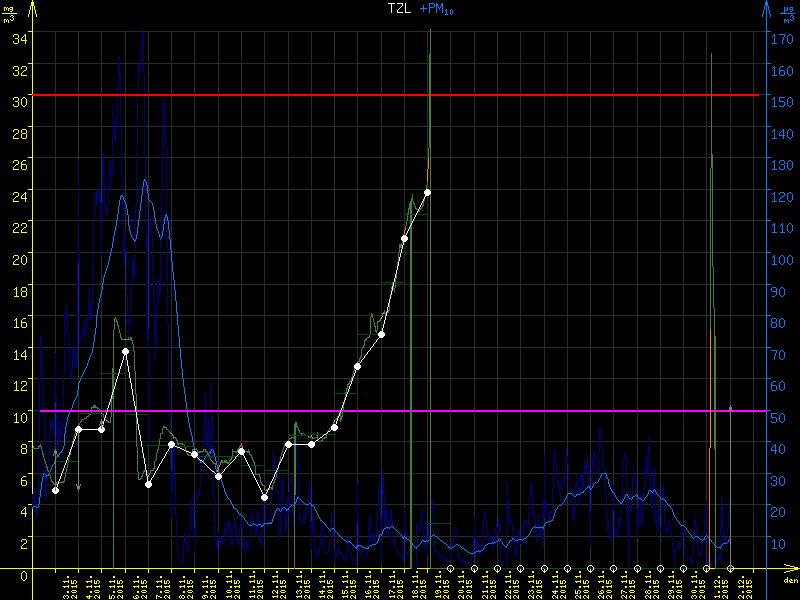Click the magenta horizontal threshold line at 10
The height and width of the screenshot is (600, 800).
[x=400, y=411]
